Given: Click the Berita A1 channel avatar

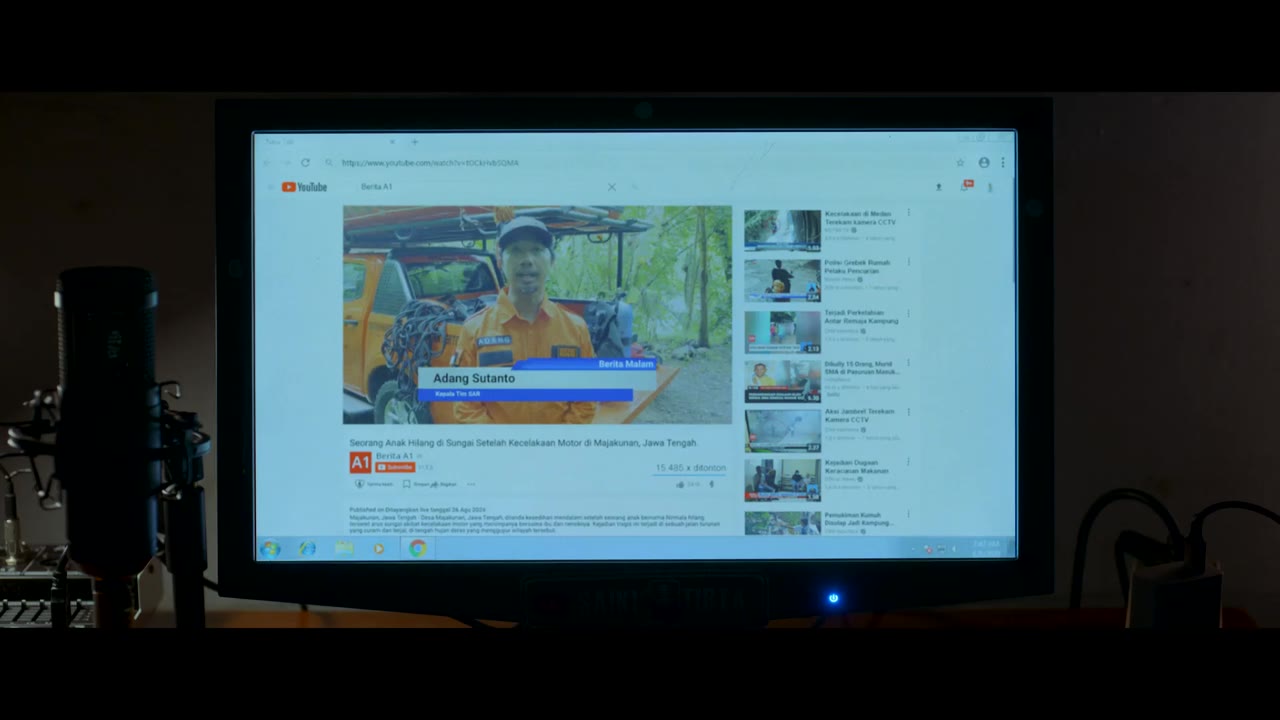Looking at the screenshot, I should click(x=360, y=462).
